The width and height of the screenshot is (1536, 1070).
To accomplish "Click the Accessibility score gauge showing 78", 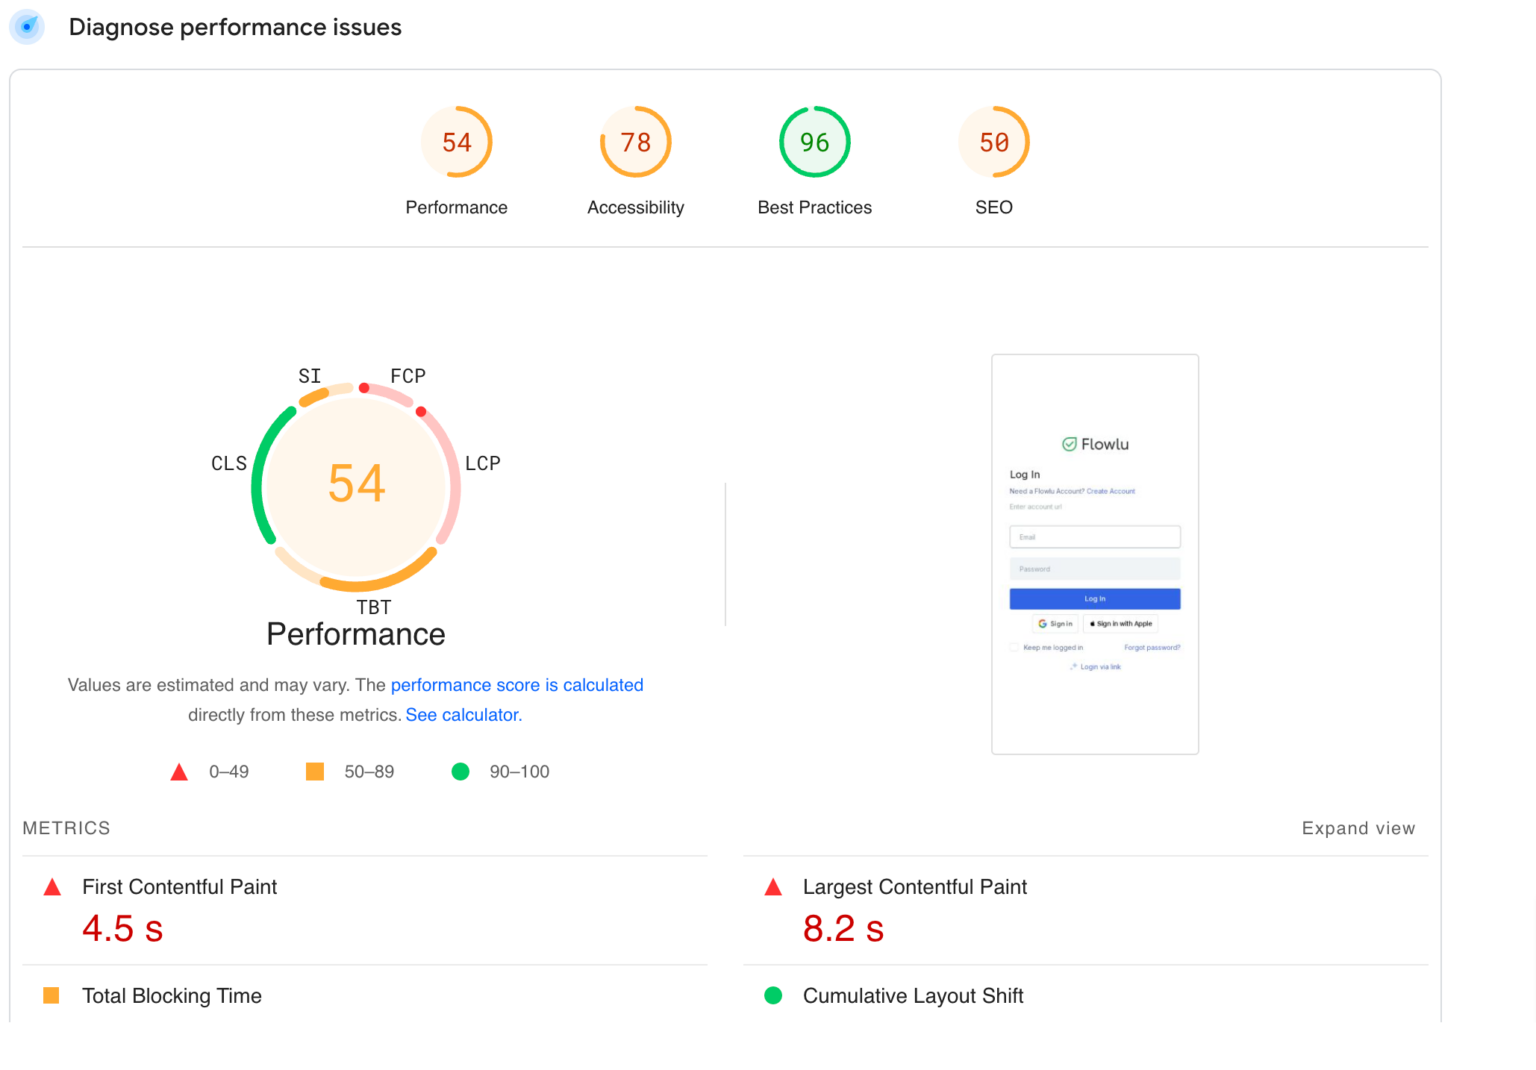I will 636,142.
